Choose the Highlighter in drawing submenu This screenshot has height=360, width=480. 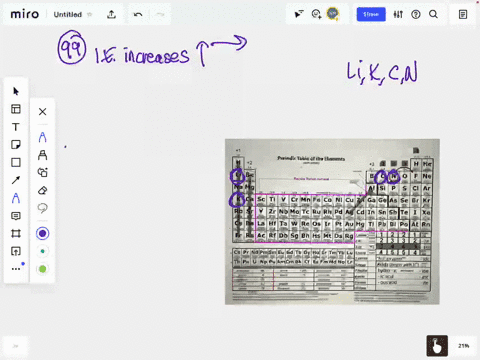(x=42, y=155)
